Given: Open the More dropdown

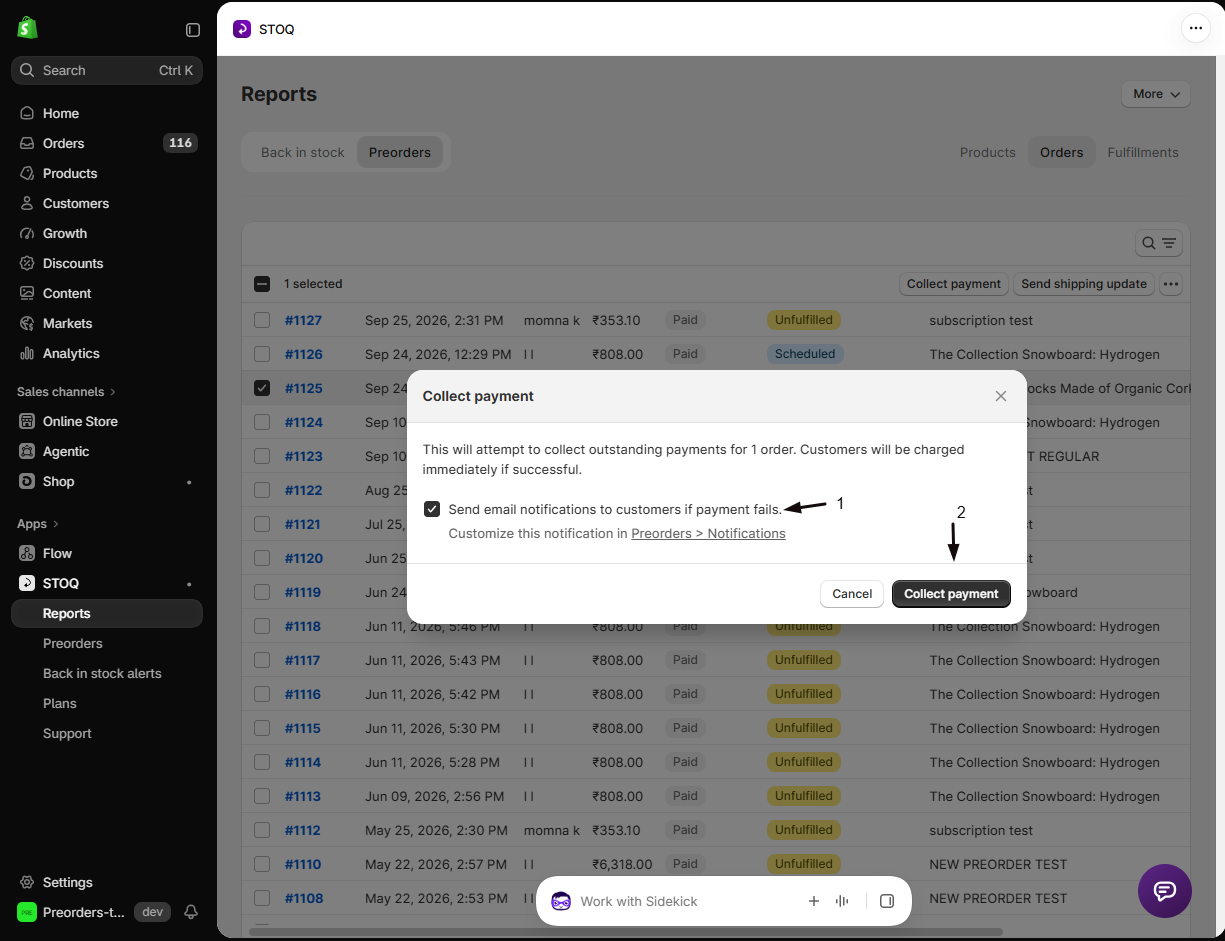Looking at the screenshot, I should coord(1156,94).
